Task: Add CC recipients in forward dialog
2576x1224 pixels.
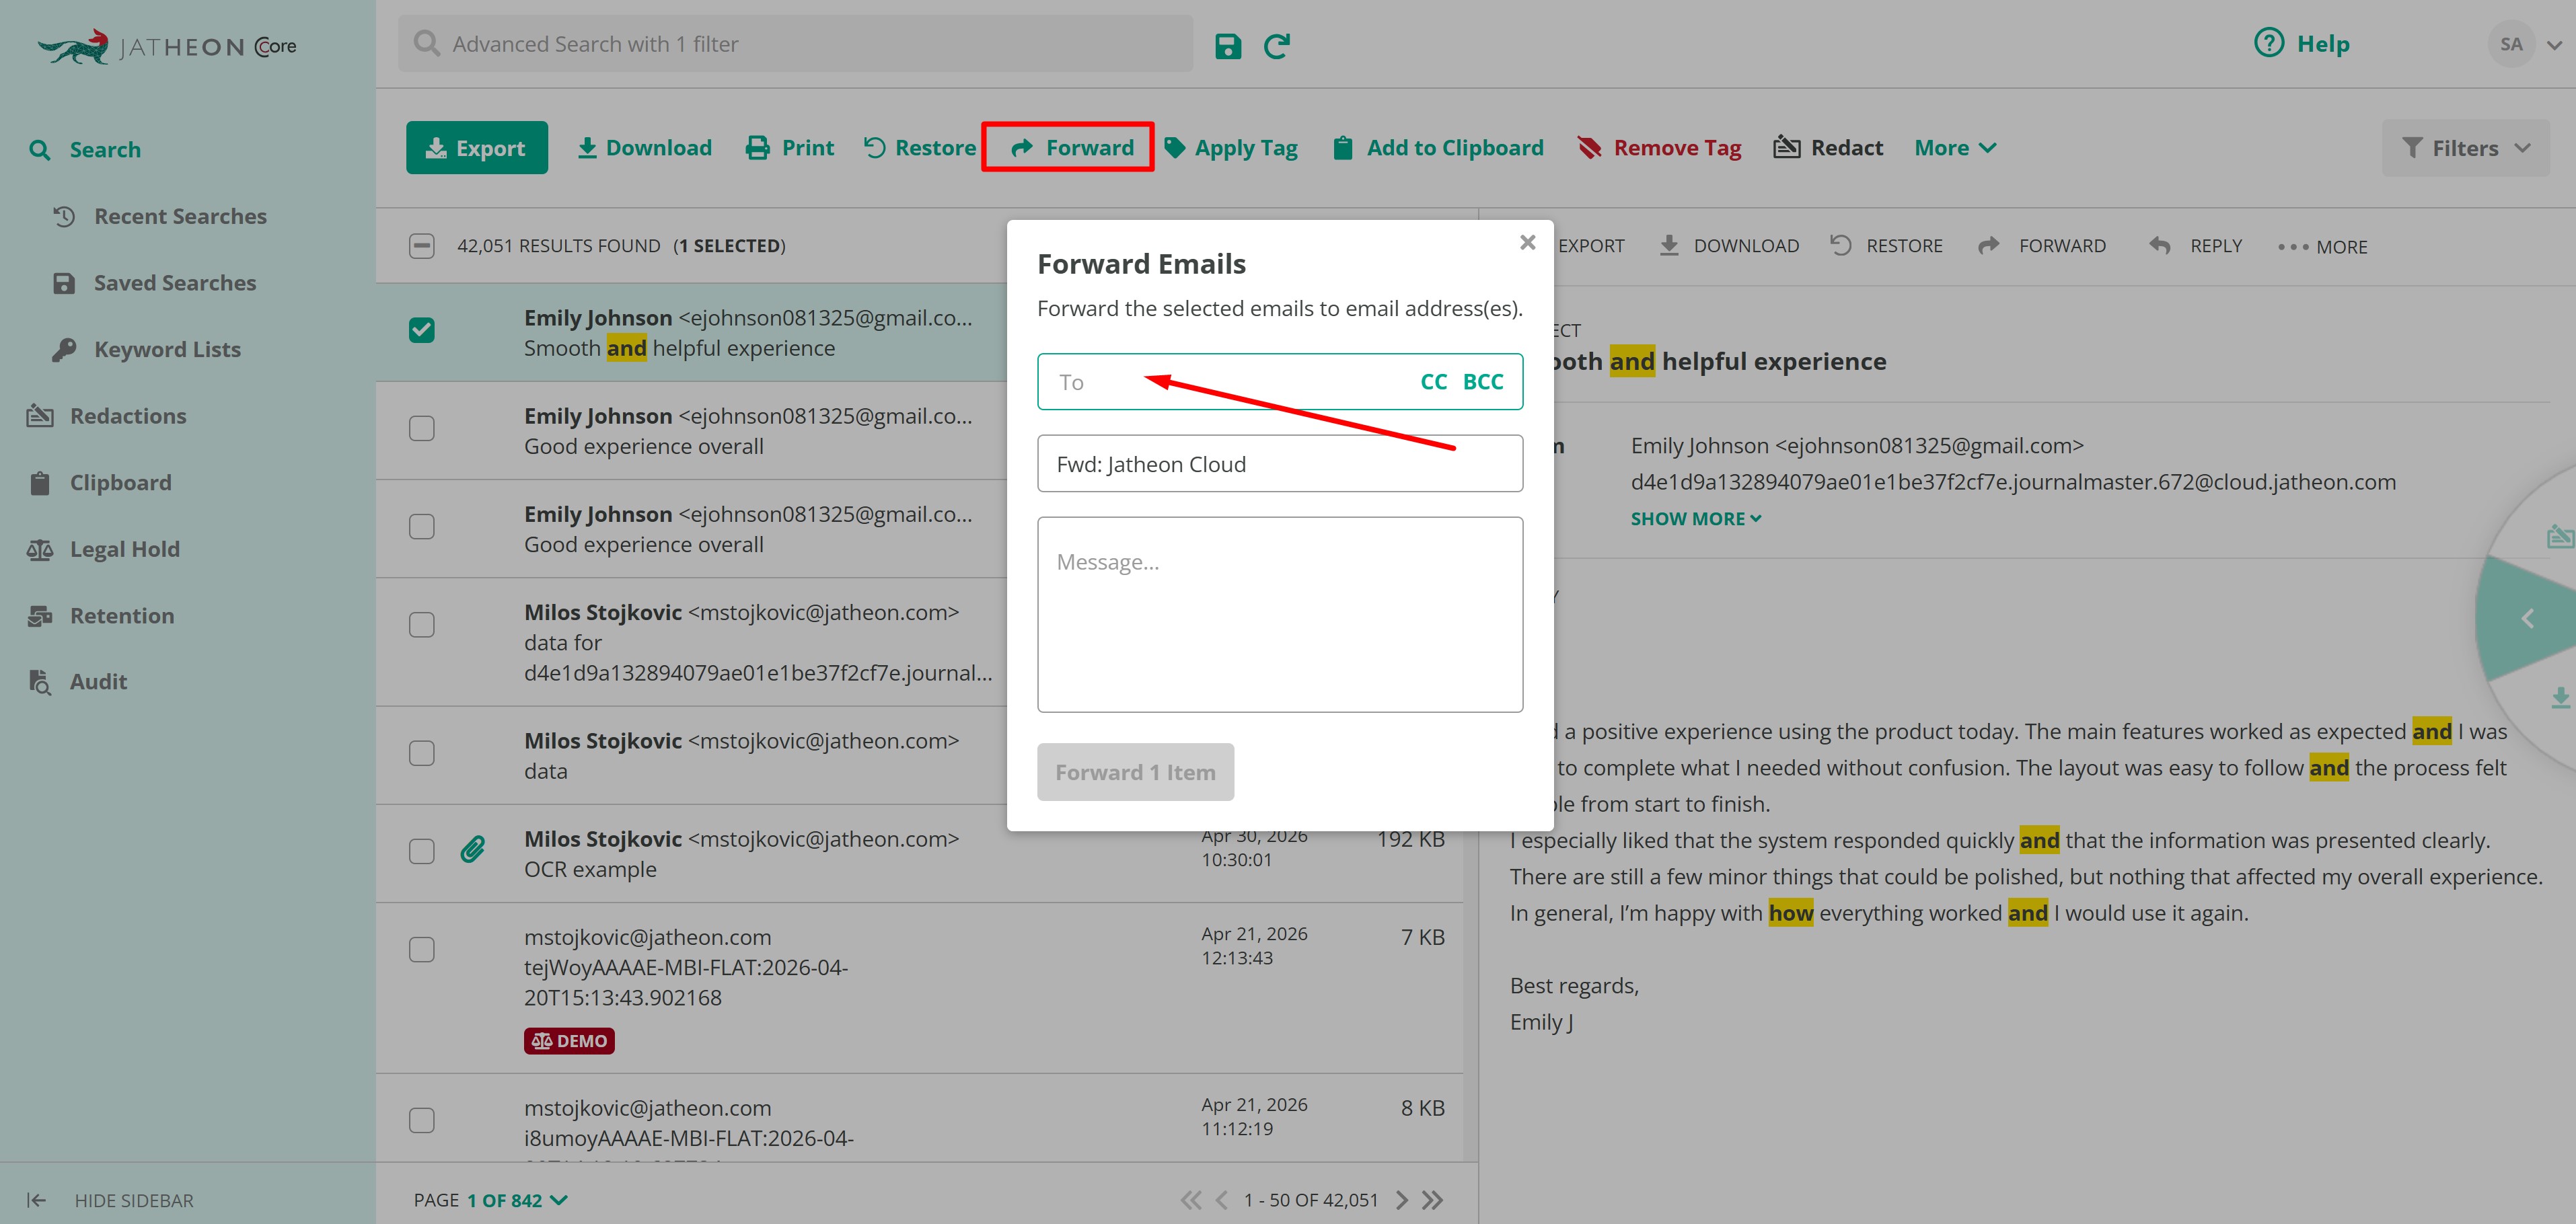Action: [x=1433, y=381]
